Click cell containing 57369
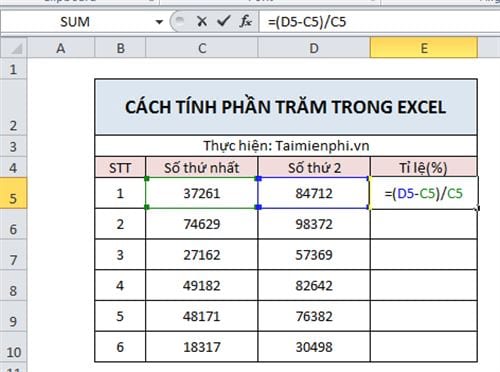Screen dimensions: 500x372 point(314,254)
